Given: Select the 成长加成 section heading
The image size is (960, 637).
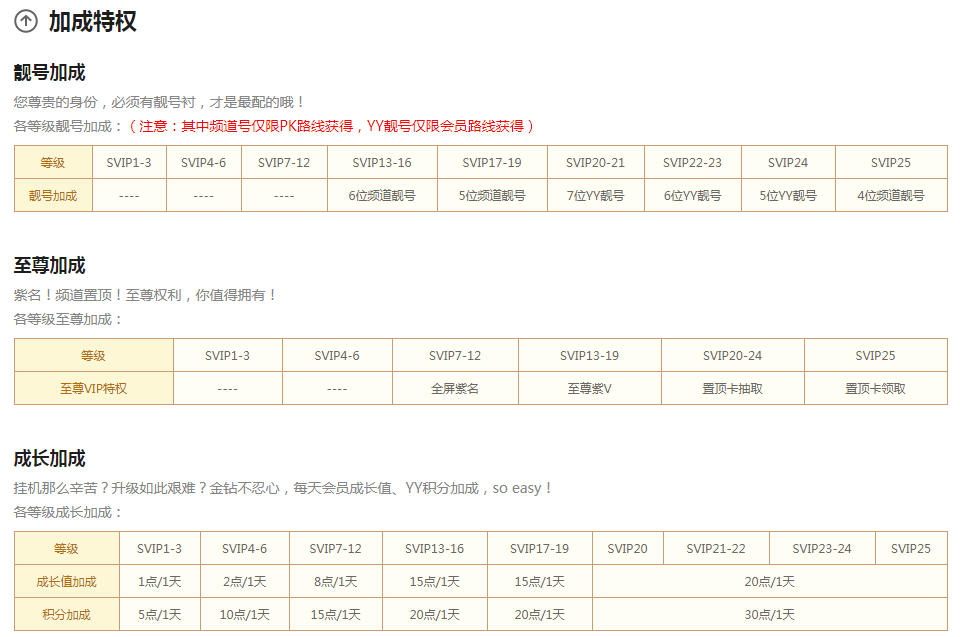Looking at the screenshot, I should coord(50,458).
